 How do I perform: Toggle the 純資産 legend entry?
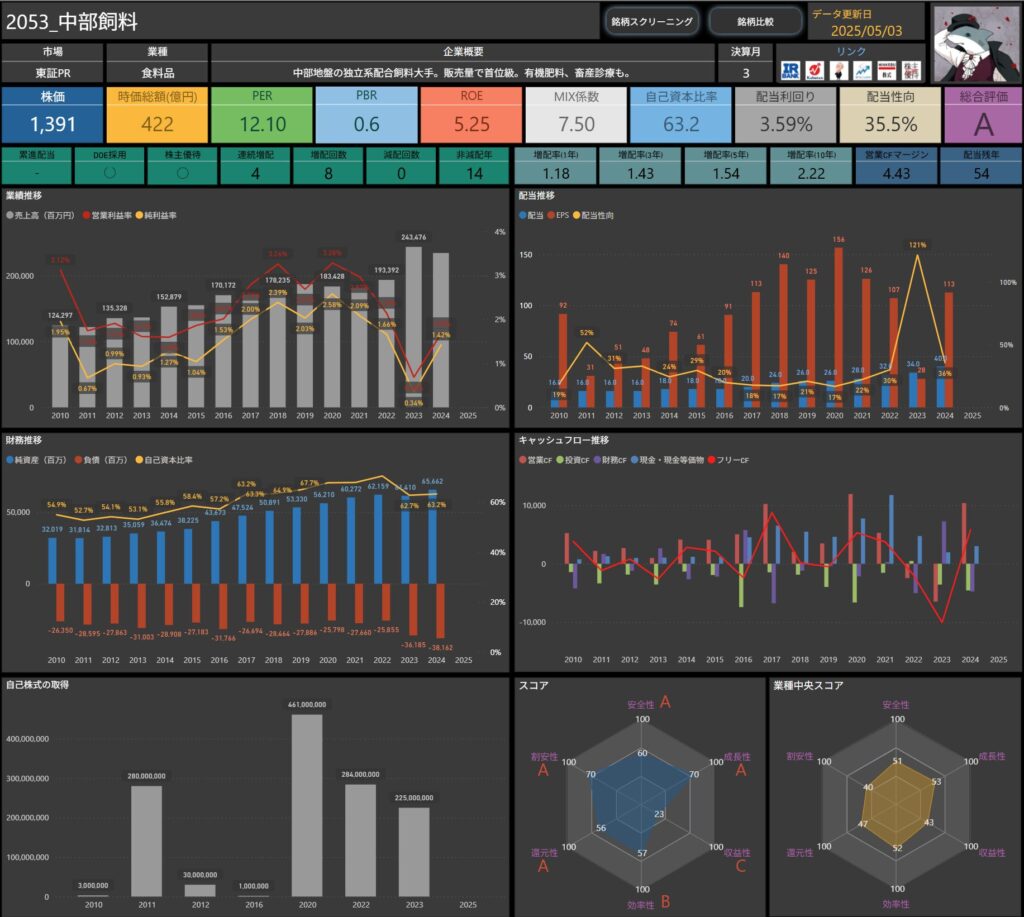(x=37, y=460)
